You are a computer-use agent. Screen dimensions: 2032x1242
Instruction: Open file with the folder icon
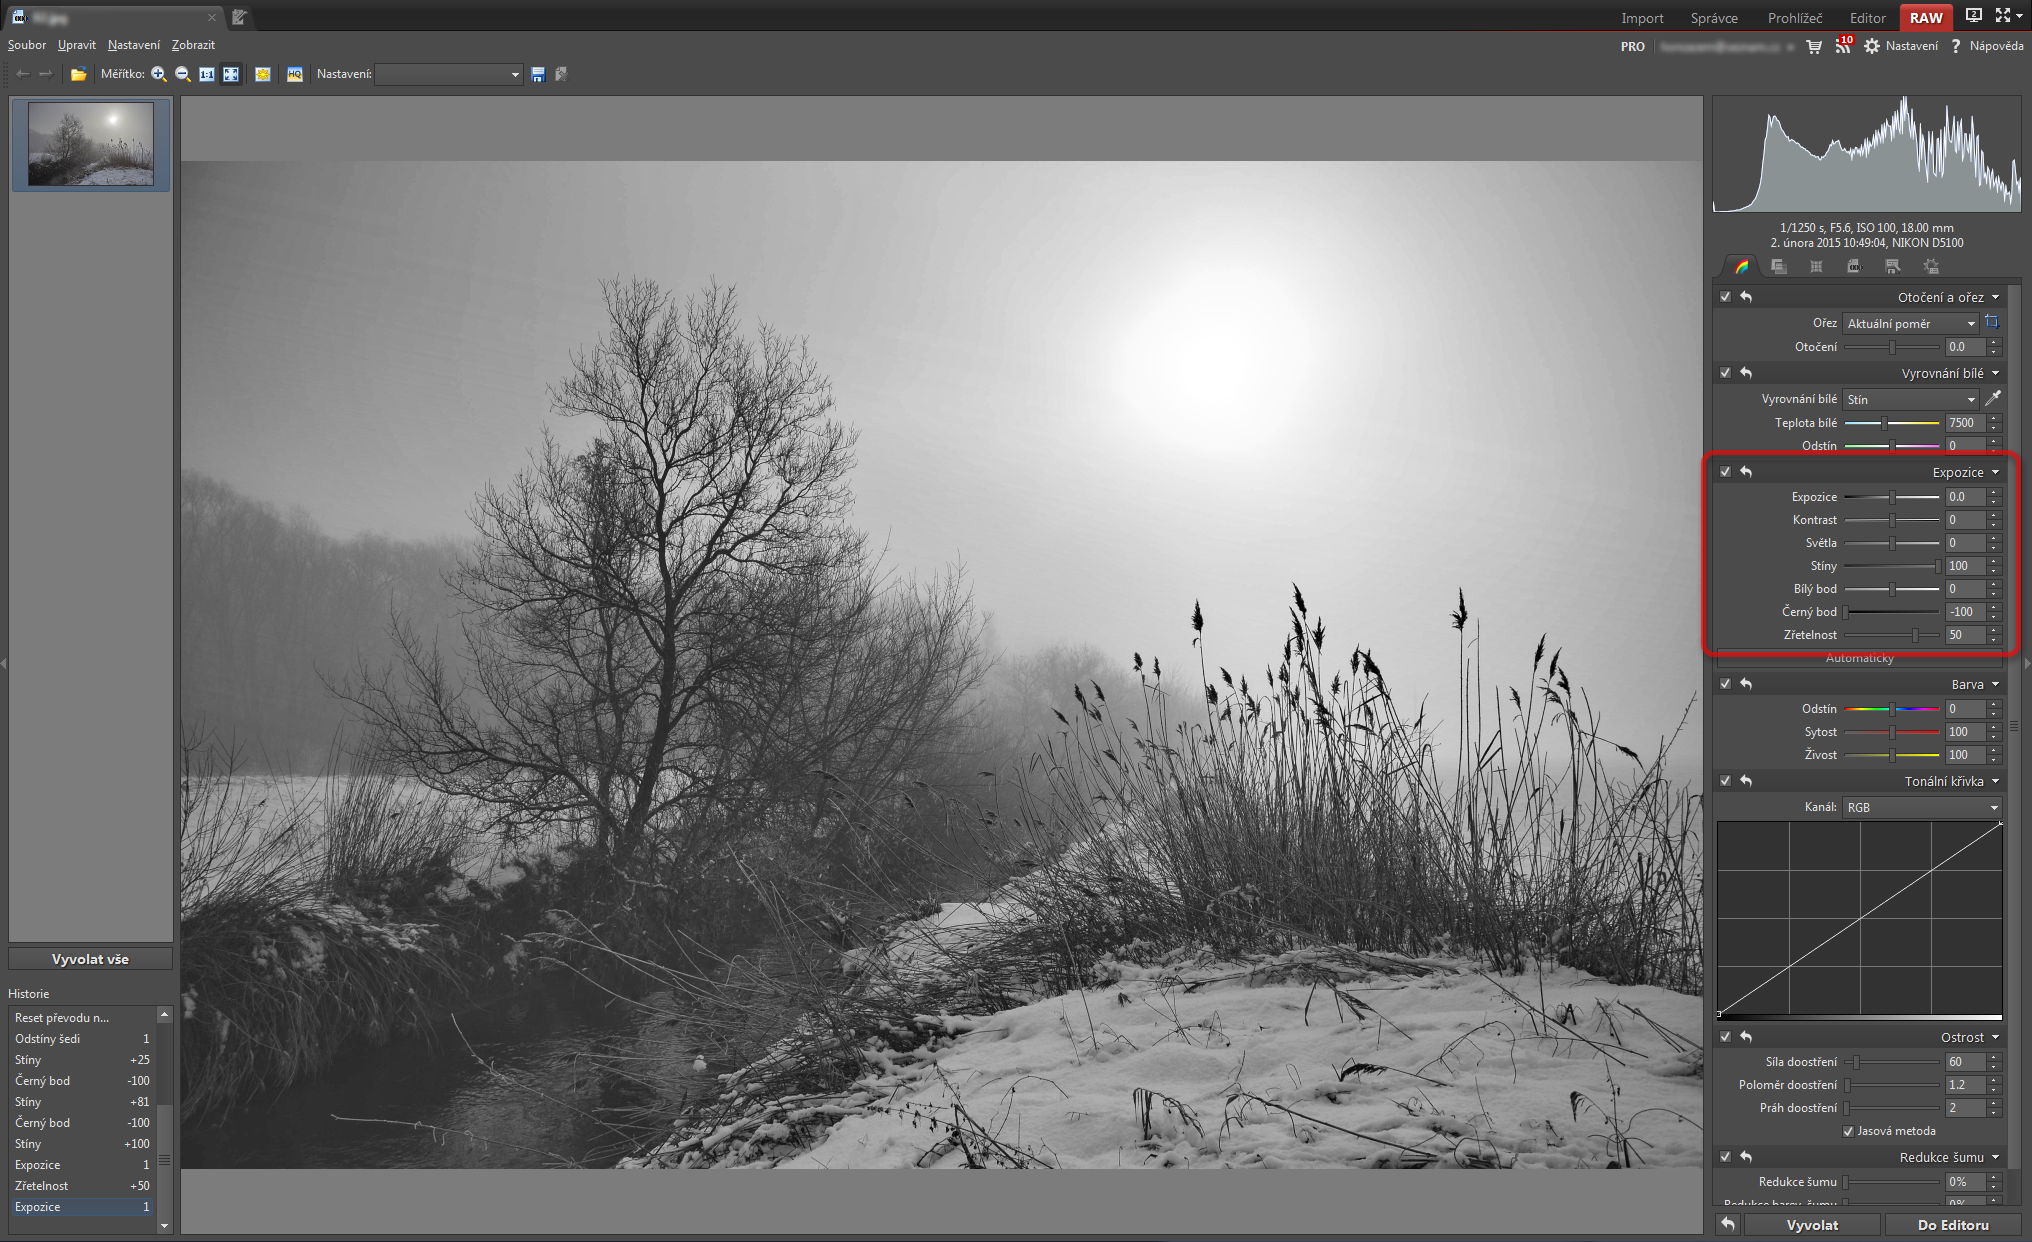[78, 74]
